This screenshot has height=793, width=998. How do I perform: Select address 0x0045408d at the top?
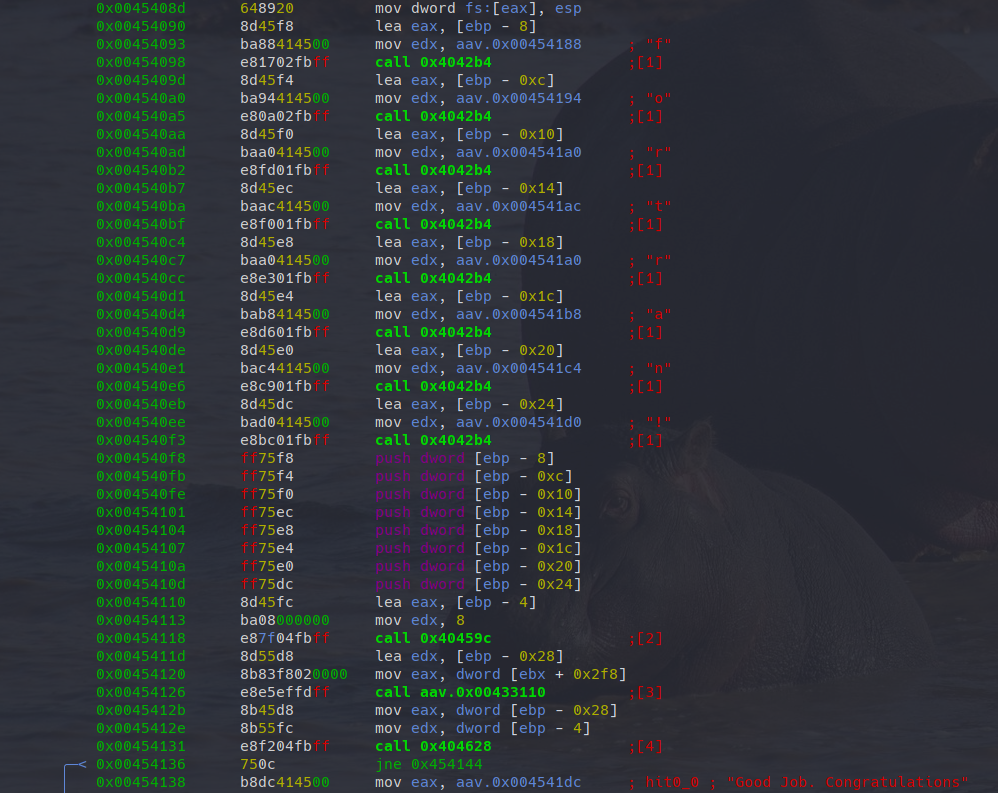[x=140, y=8]
